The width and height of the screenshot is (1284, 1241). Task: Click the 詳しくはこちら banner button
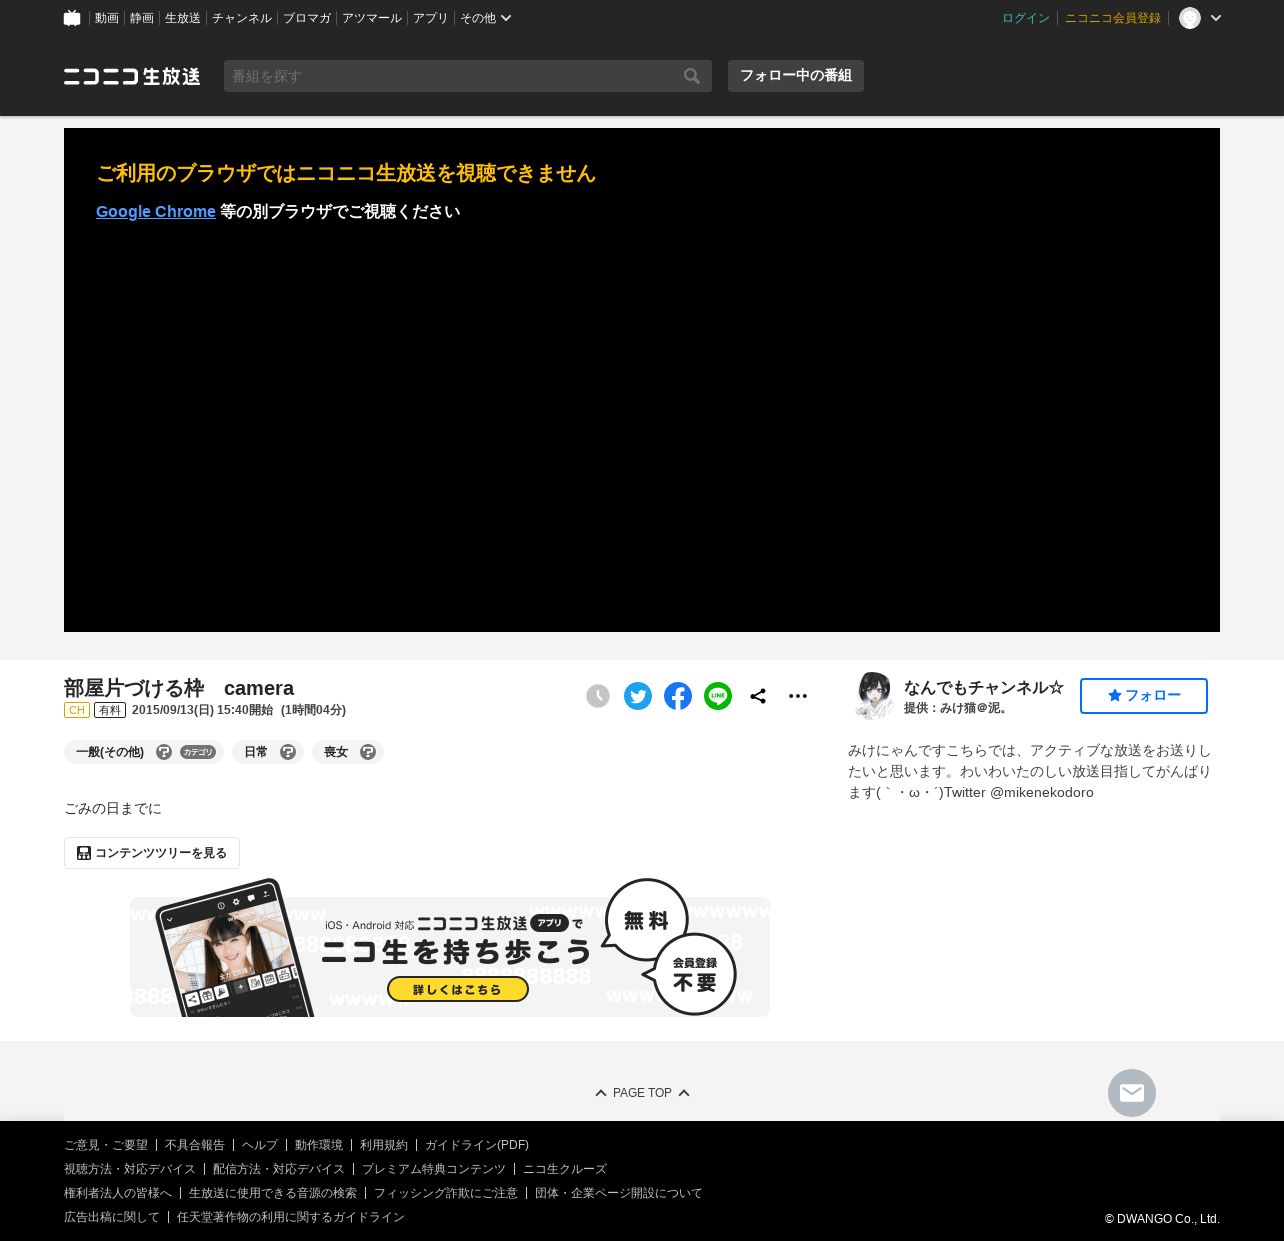pyautogui.click(x=458, y=989)
